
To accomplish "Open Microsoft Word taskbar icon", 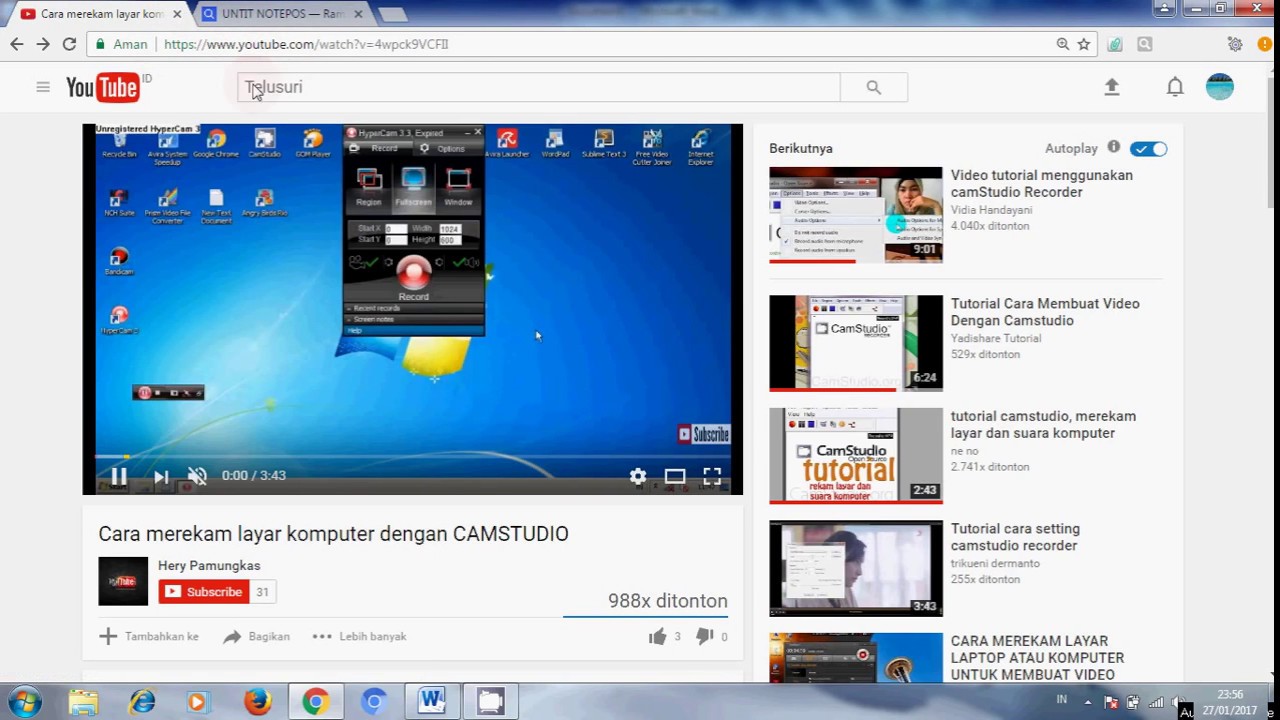I will [x=432, y=702].
